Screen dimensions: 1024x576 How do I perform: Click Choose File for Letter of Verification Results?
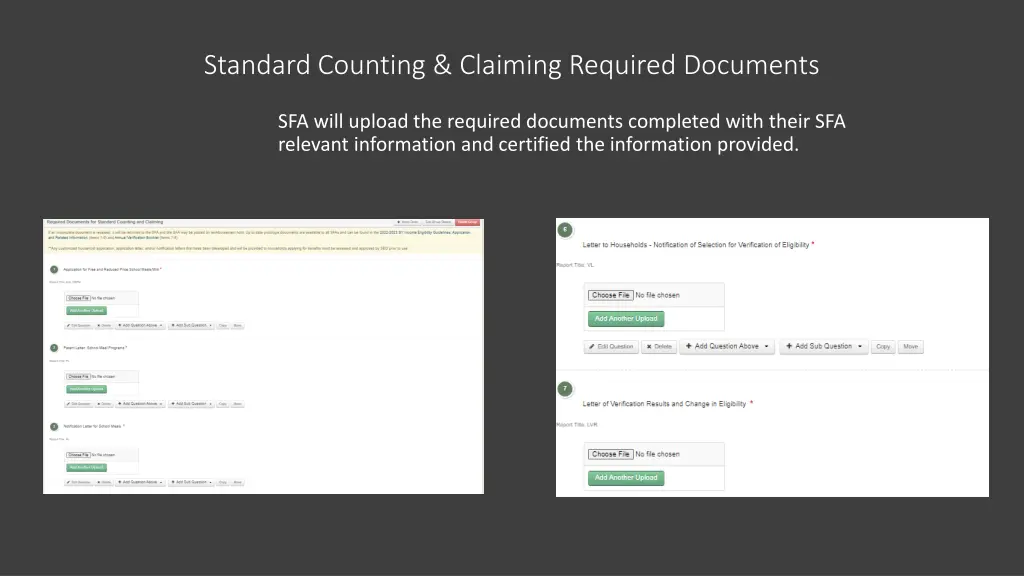pyautogui.click(x=610, y=454)
